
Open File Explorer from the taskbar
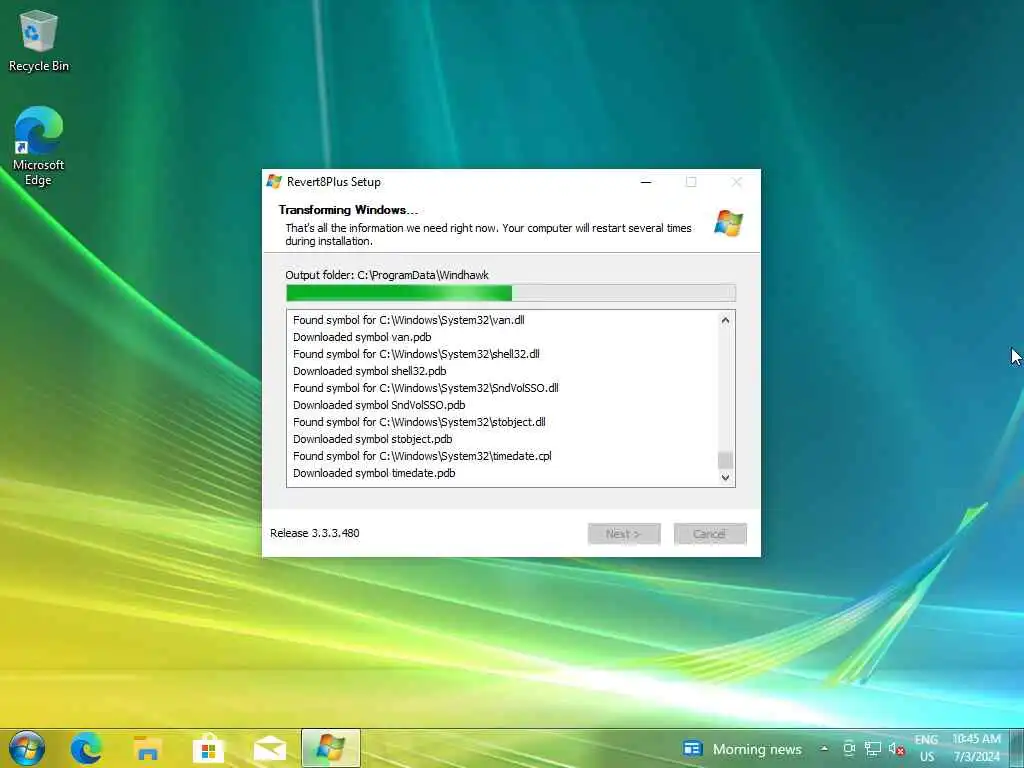click(148, 748)
